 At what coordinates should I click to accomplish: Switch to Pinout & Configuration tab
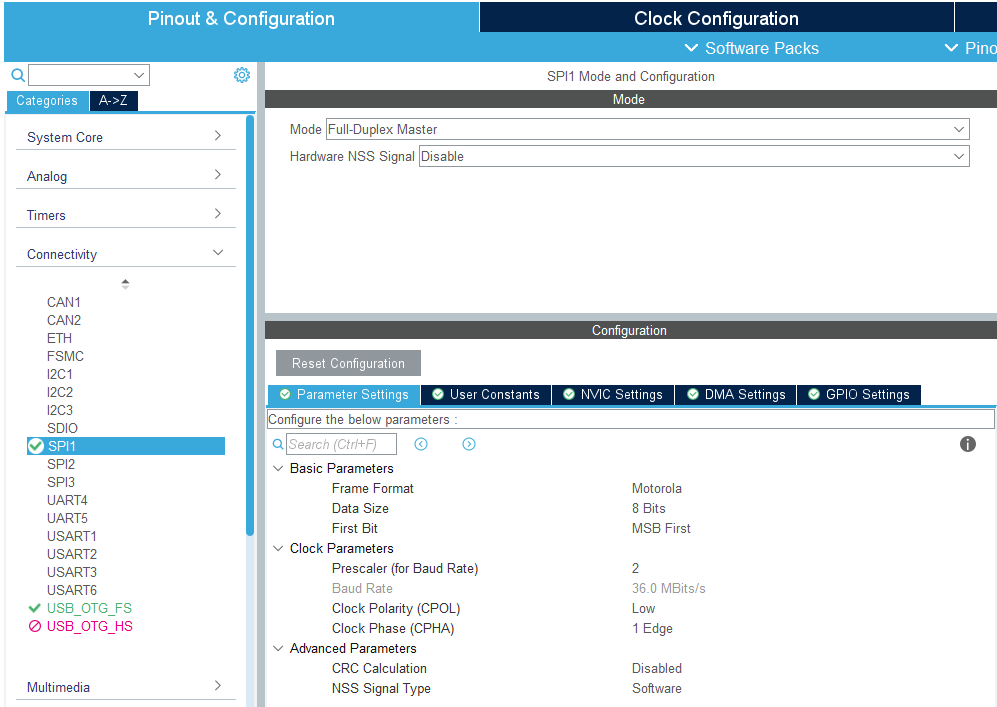tap(241, 18)
